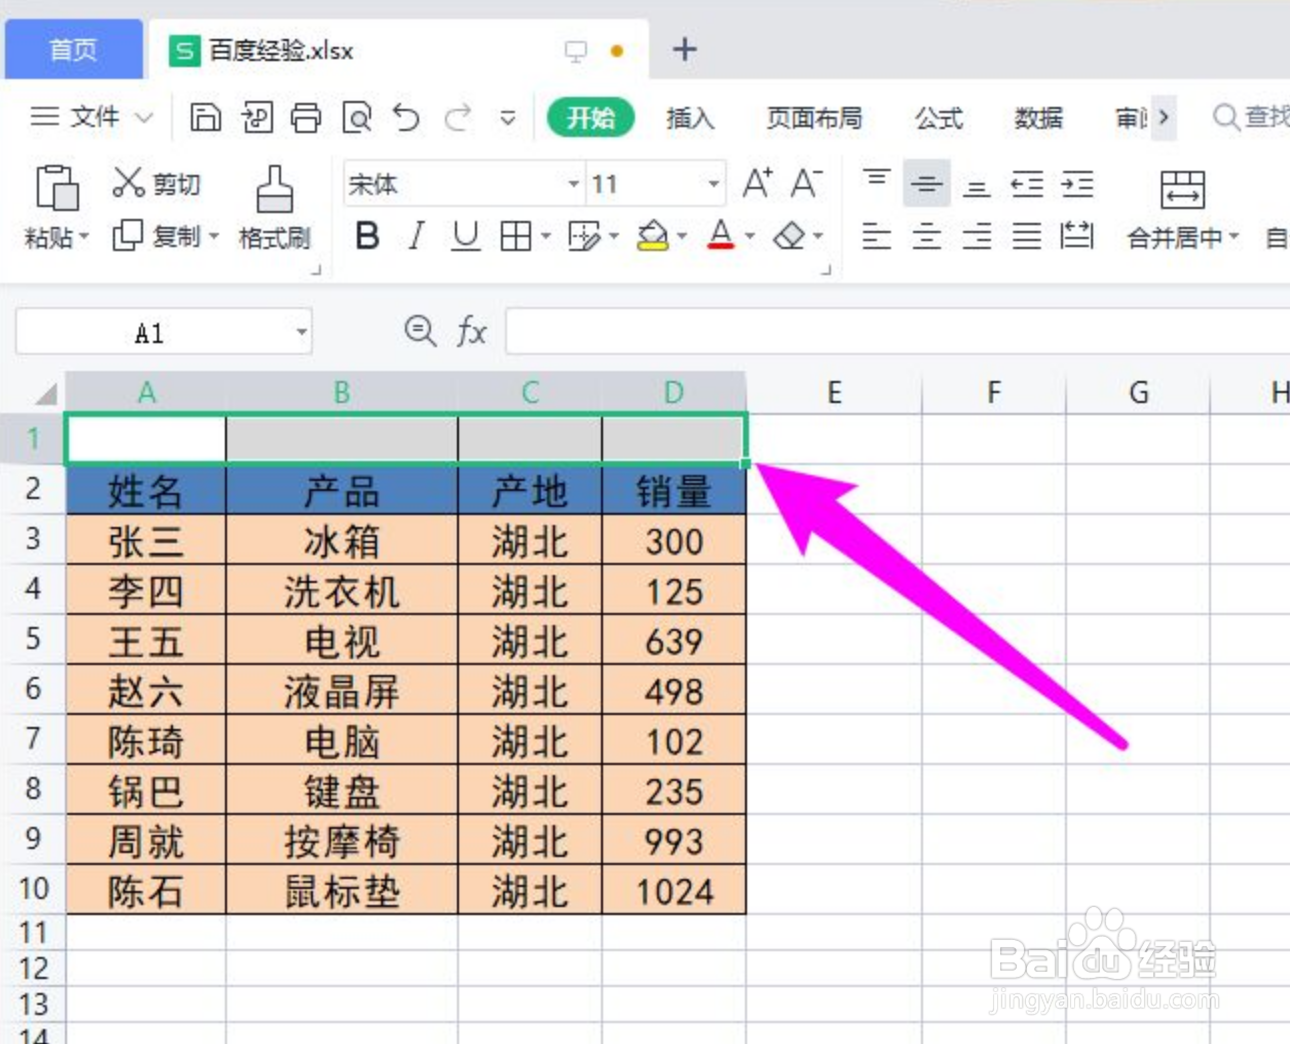Toggle bold formatting
The height and width of the screenshot is (1044, 1290).
click(x=367, y=237)
